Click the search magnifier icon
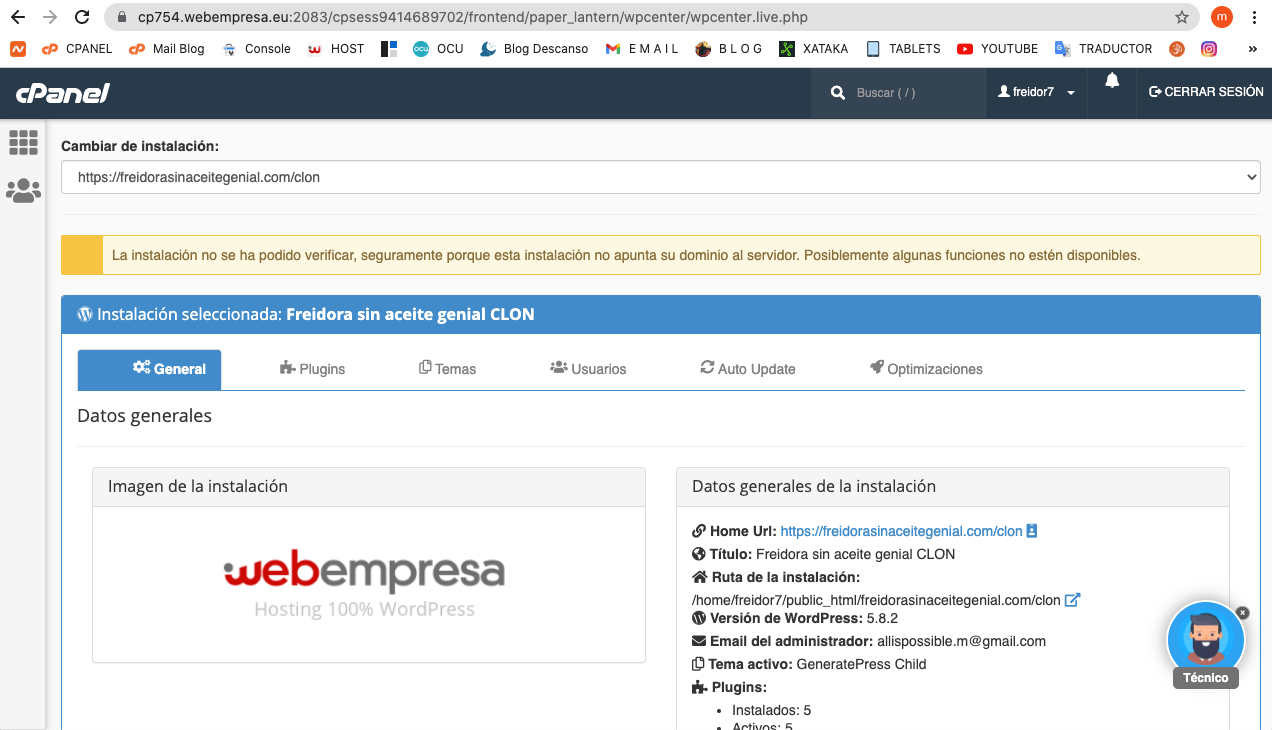The width and height of the screenshot is (1272, 730). click(x=838, y=93)
